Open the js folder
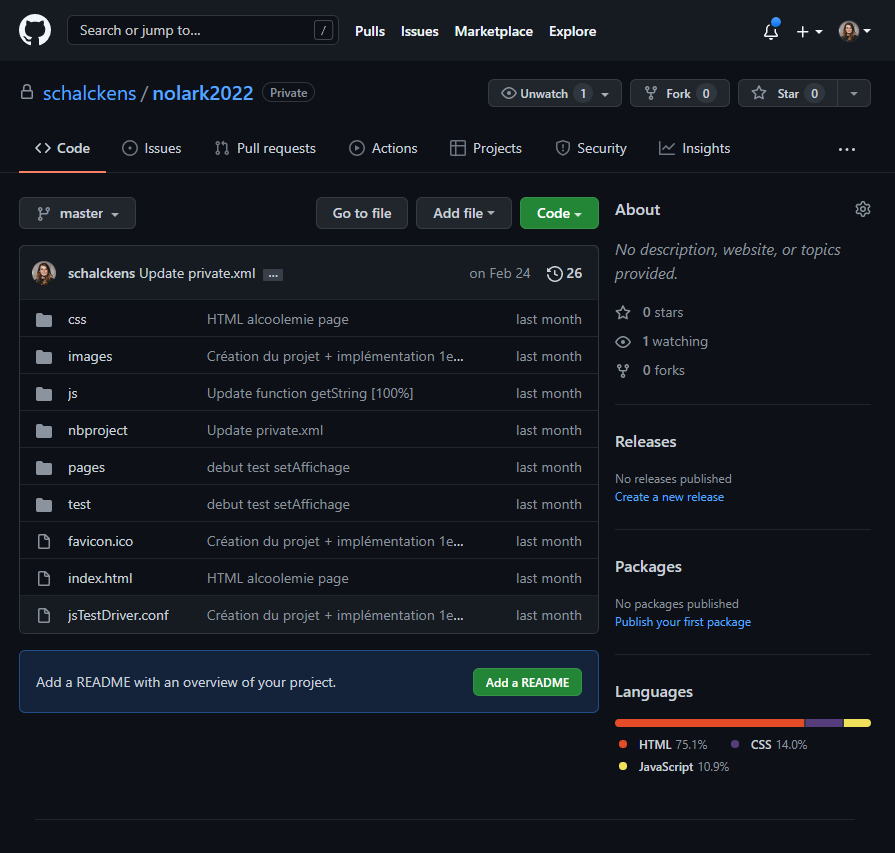 coord(72,393)
